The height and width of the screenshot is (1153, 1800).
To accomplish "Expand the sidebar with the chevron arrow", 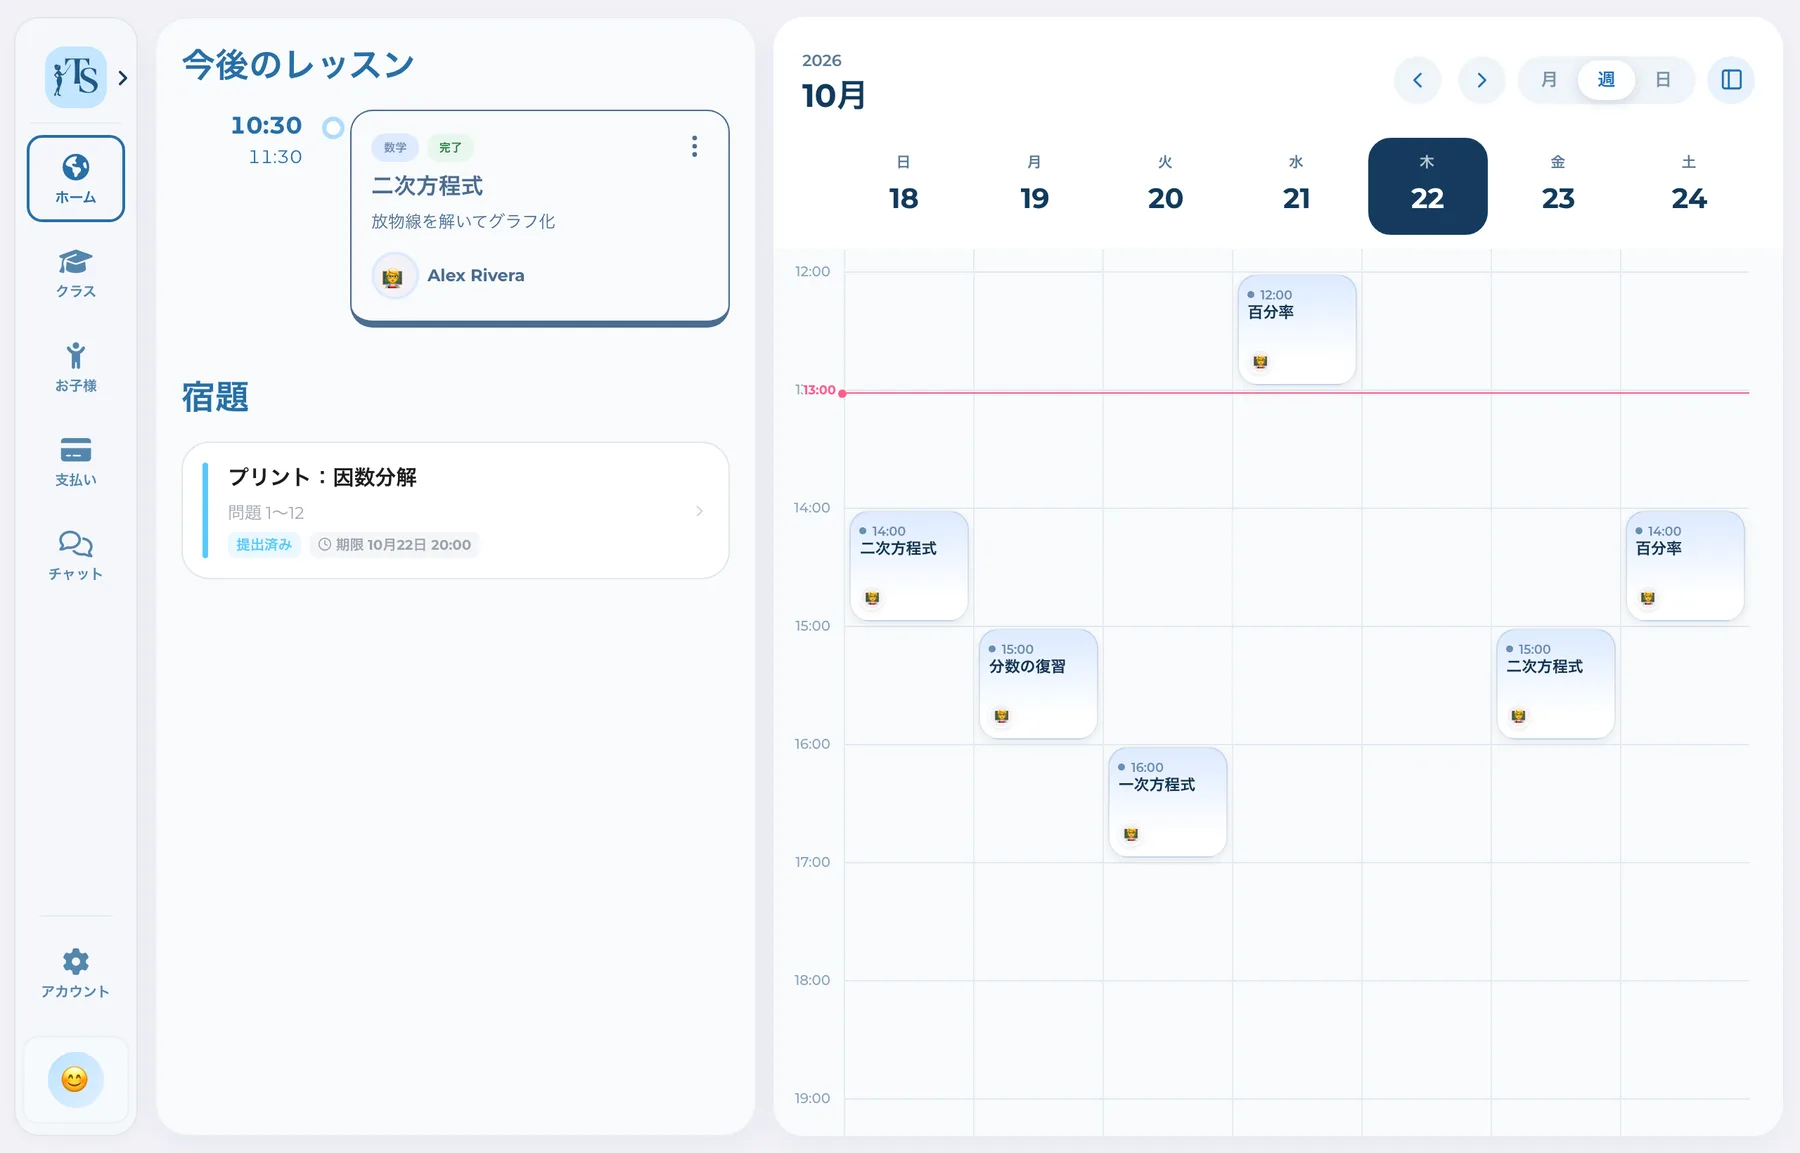I will 123,78.
